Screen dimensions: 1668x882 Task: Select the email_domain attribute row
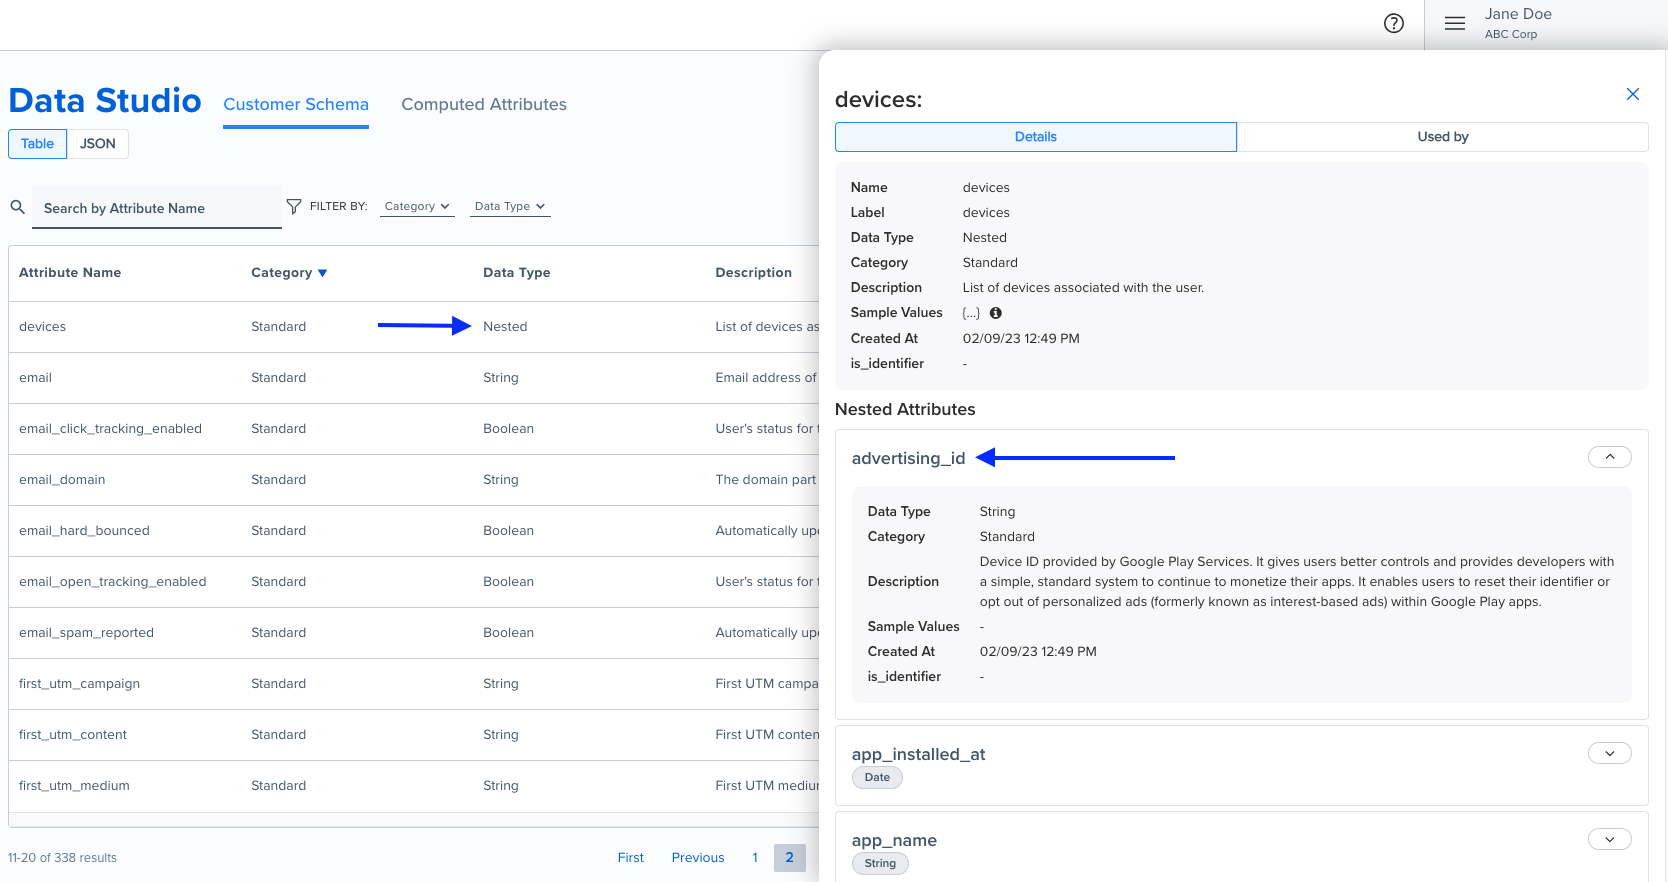tap(414, 480)
